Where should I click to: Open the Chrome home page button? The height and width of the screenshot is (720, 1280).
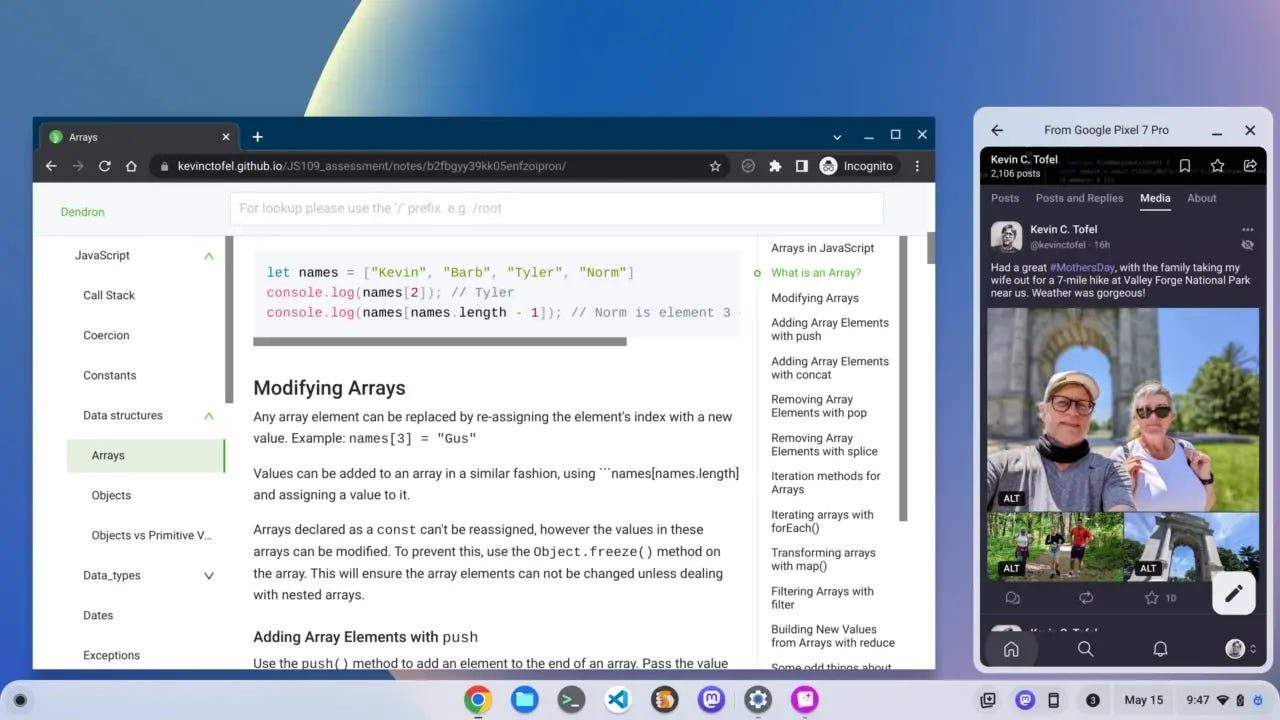tap(131, 166)
